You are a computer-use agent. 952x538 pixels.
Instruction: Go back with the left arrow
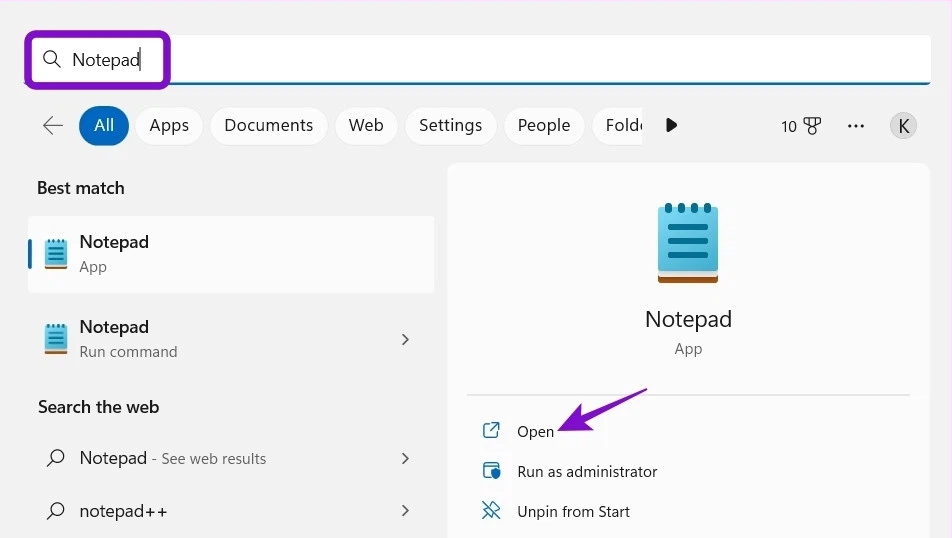point(53,126)
